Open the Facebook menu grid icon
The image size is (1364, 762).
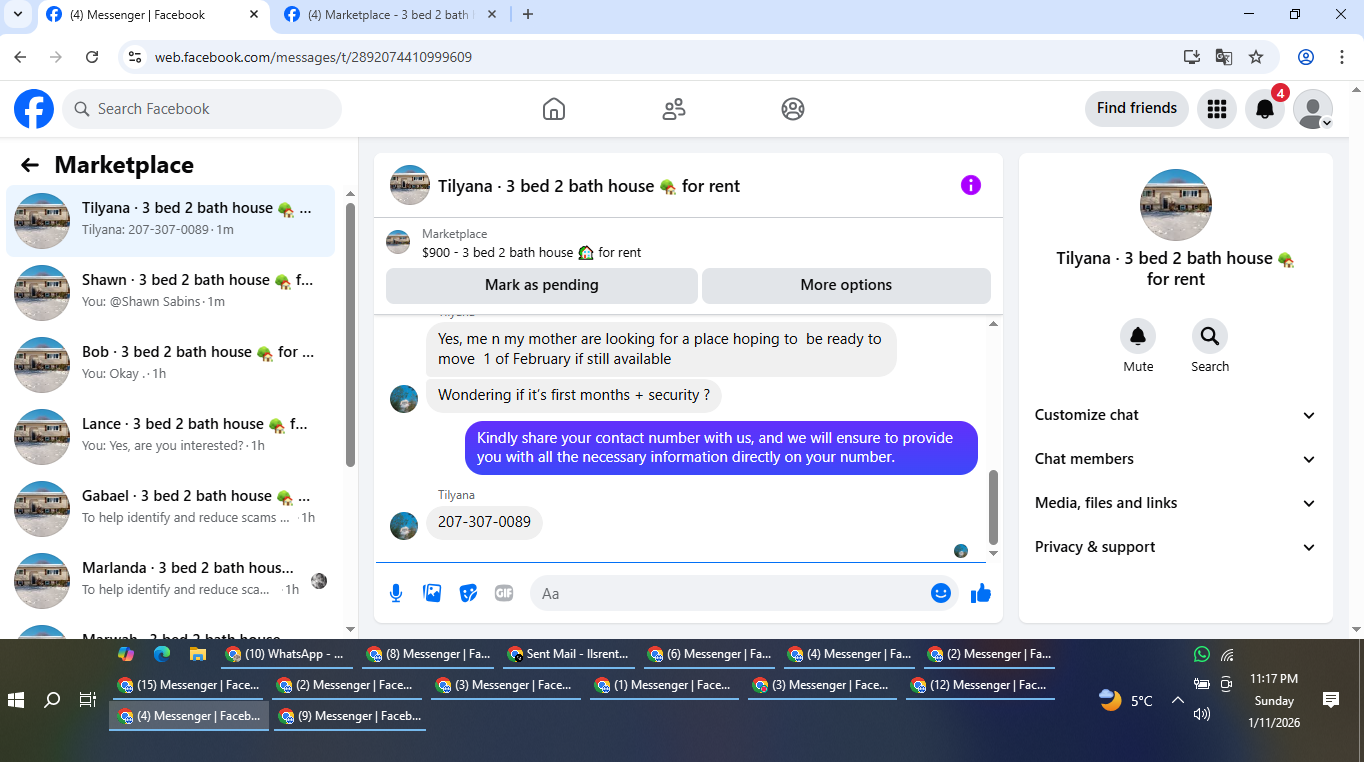click(x=1217, y=109)
